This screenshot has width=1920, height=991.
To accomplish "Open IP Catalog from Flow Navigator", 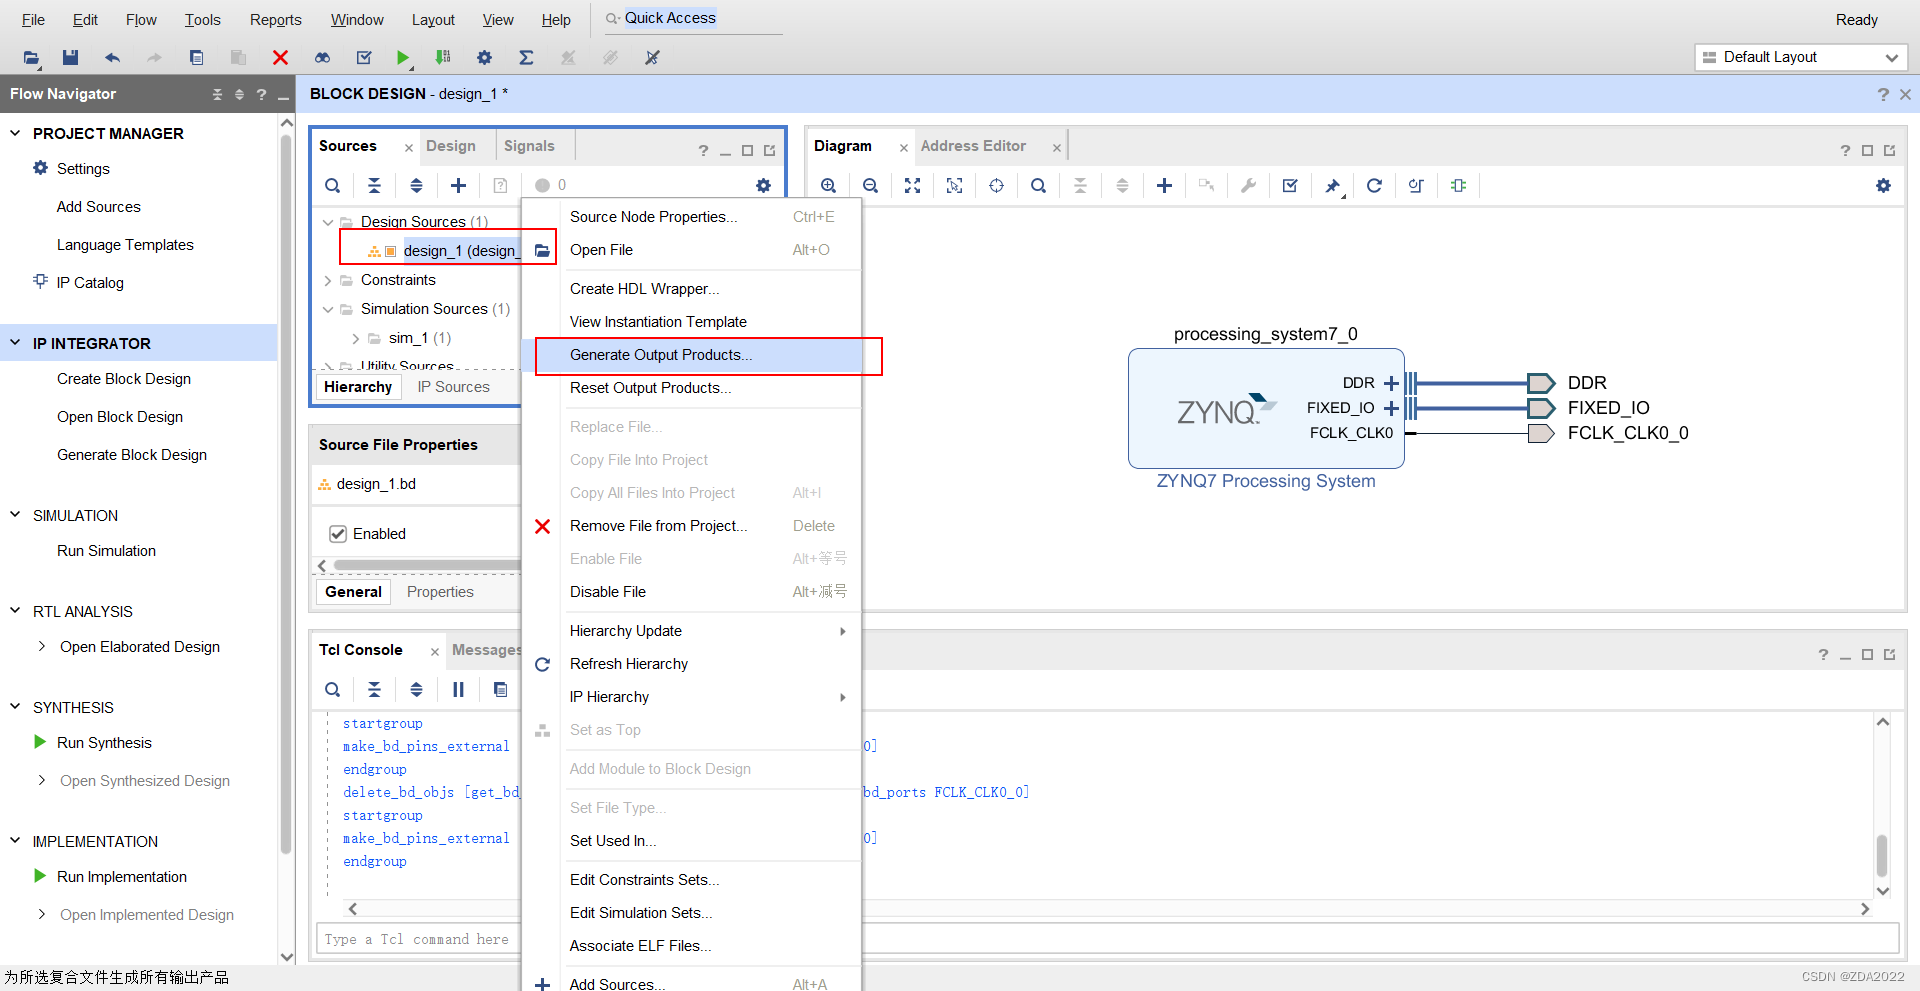I will (90, 283).
